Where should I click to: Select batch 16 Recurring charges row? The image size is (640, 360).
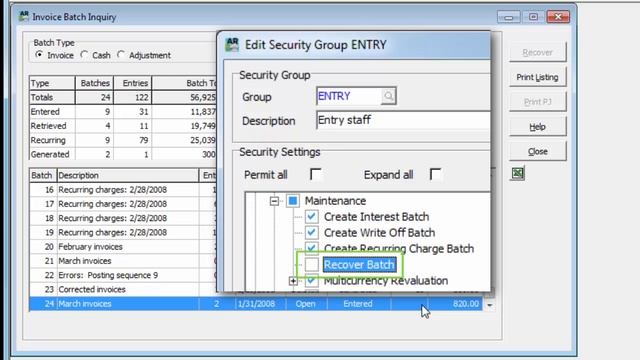123,189
